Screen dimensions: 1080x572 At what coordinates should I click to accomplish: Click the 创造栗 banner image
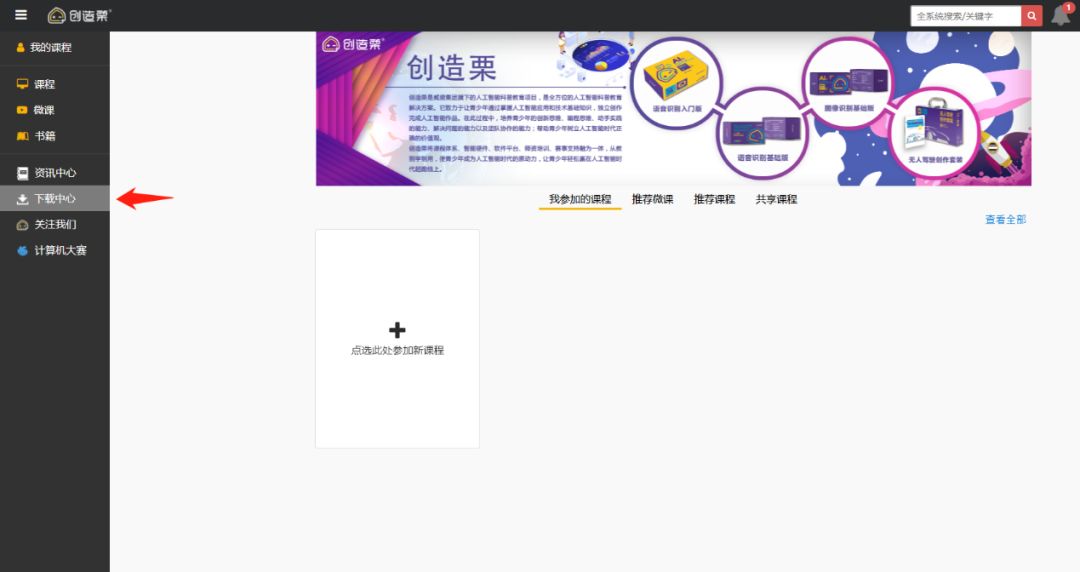(x=674, y=108)
